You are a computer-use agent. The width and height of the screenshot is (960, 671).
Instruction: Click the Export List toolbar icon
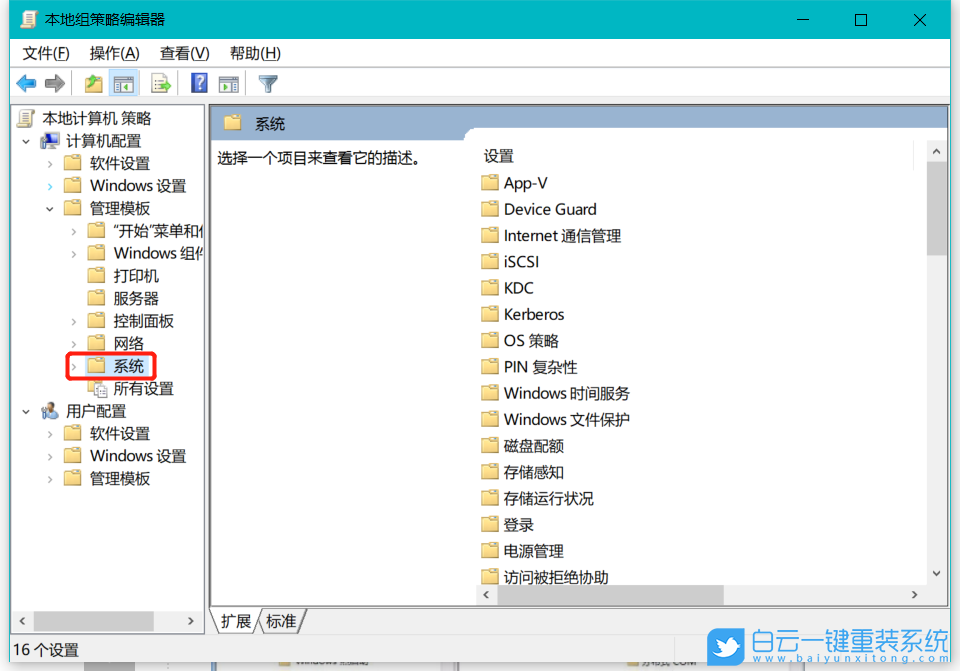(160, 83)
